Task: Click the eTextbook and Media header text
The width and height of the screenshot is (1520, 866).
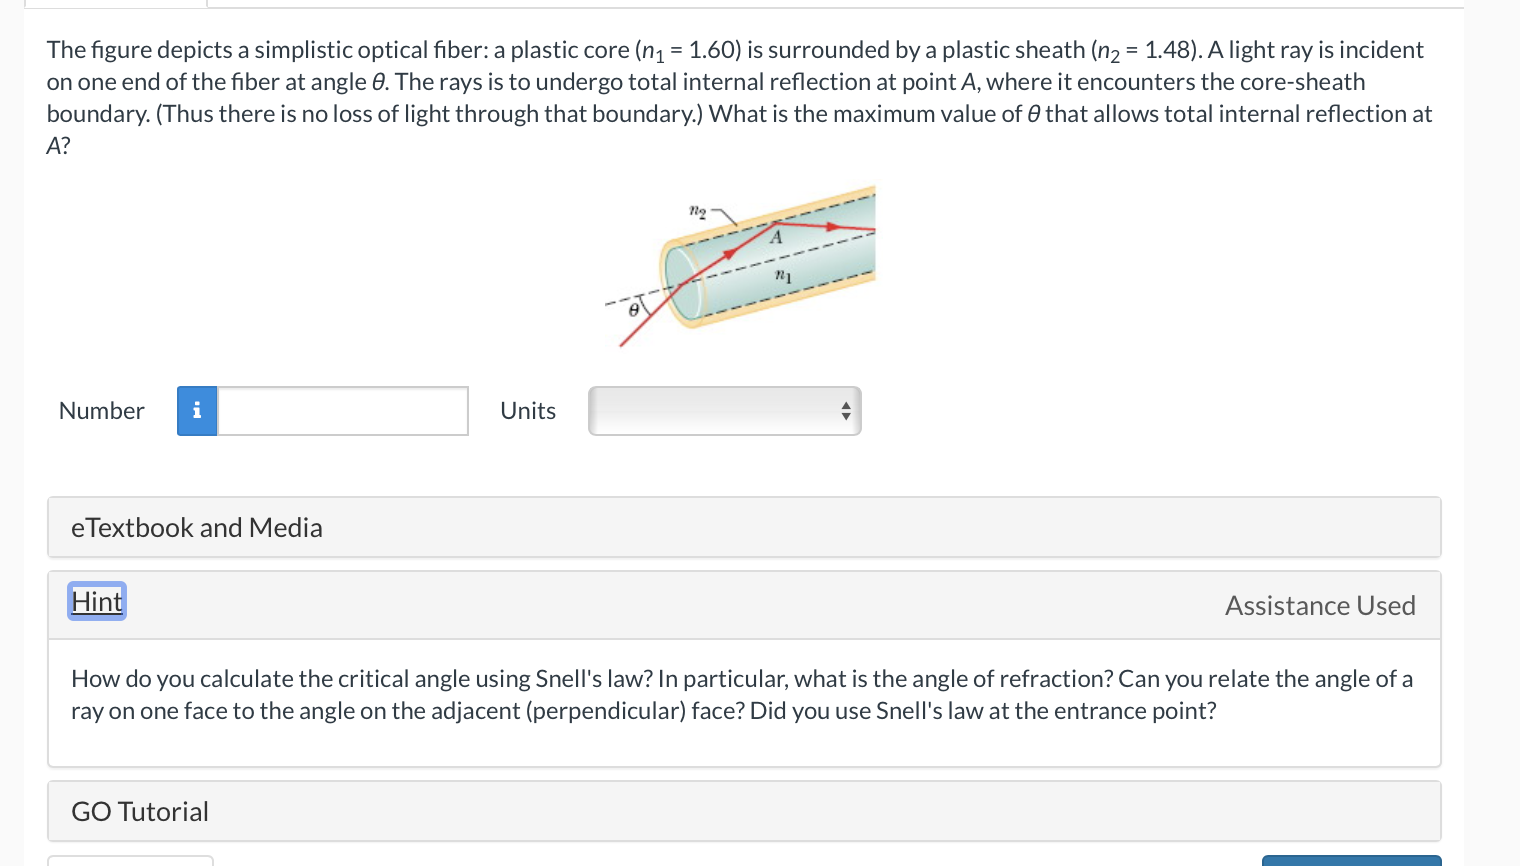Action: pos(196,527)
